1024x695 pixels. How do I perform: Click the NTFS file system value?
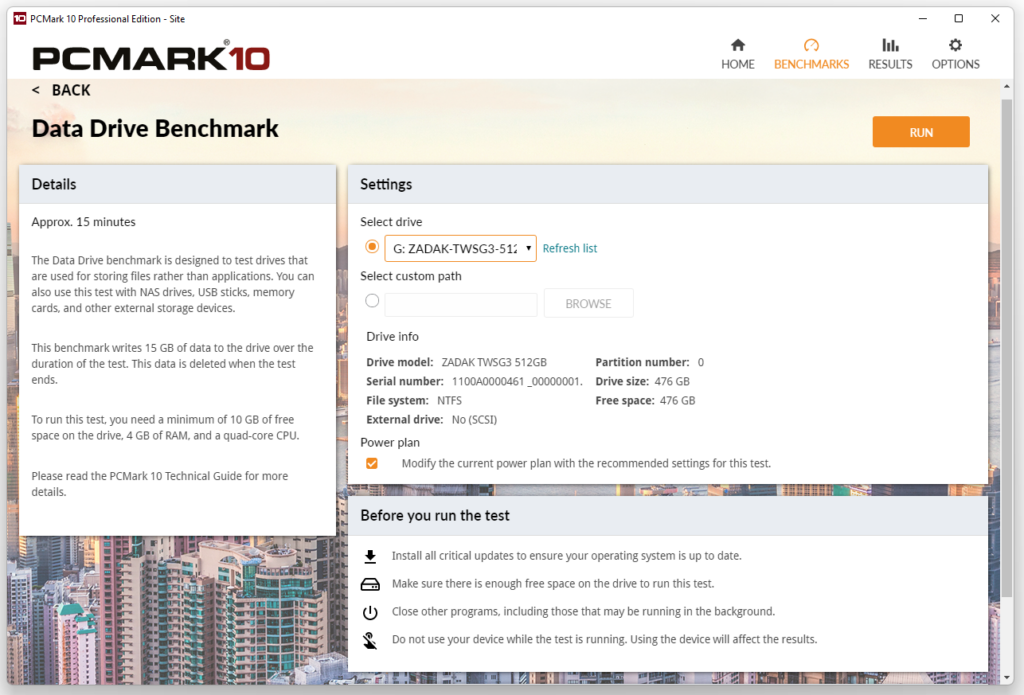coord(449,400)
